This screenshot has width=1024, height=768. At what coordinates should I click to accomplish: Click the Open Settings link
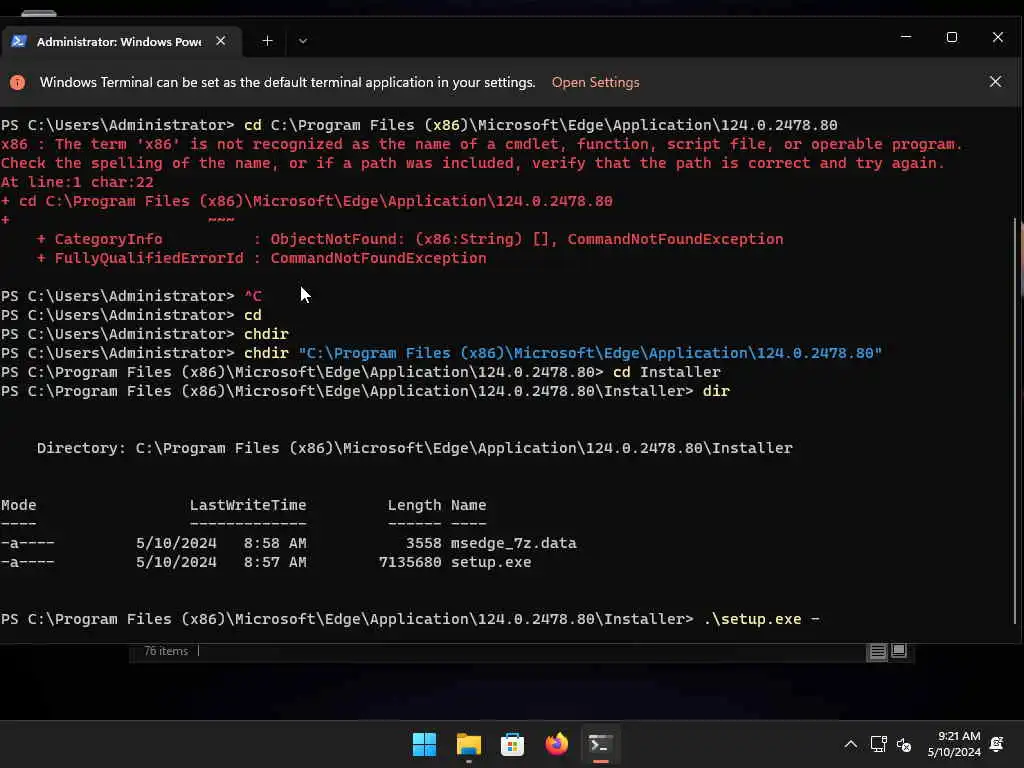(x=595, y=82)
